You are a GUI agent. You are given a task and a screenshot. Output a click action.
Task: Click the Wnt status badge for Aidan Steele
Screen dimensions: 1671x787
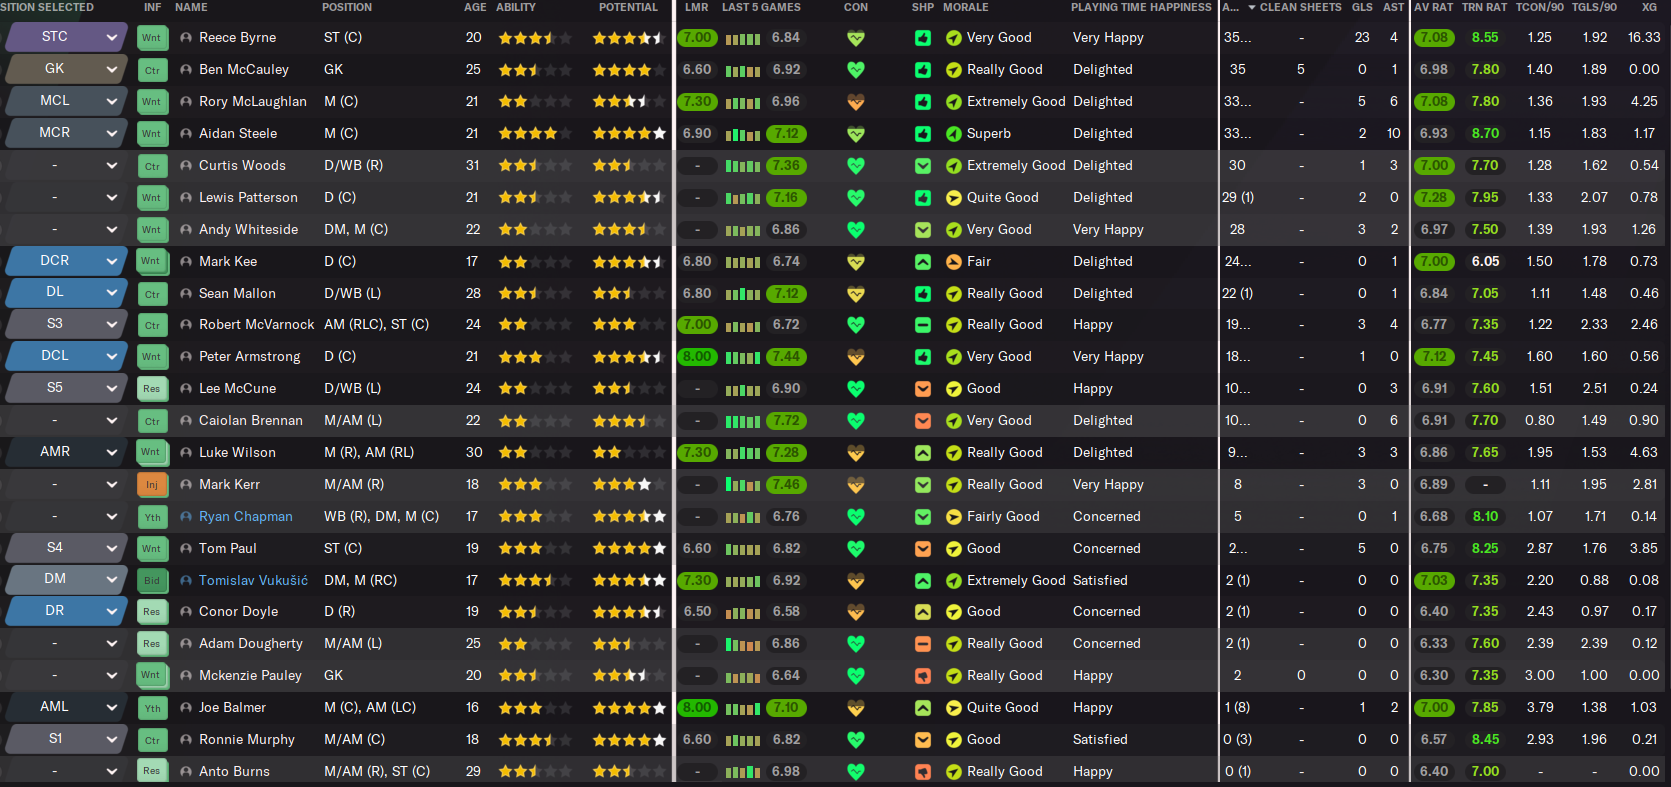(152, 134)
